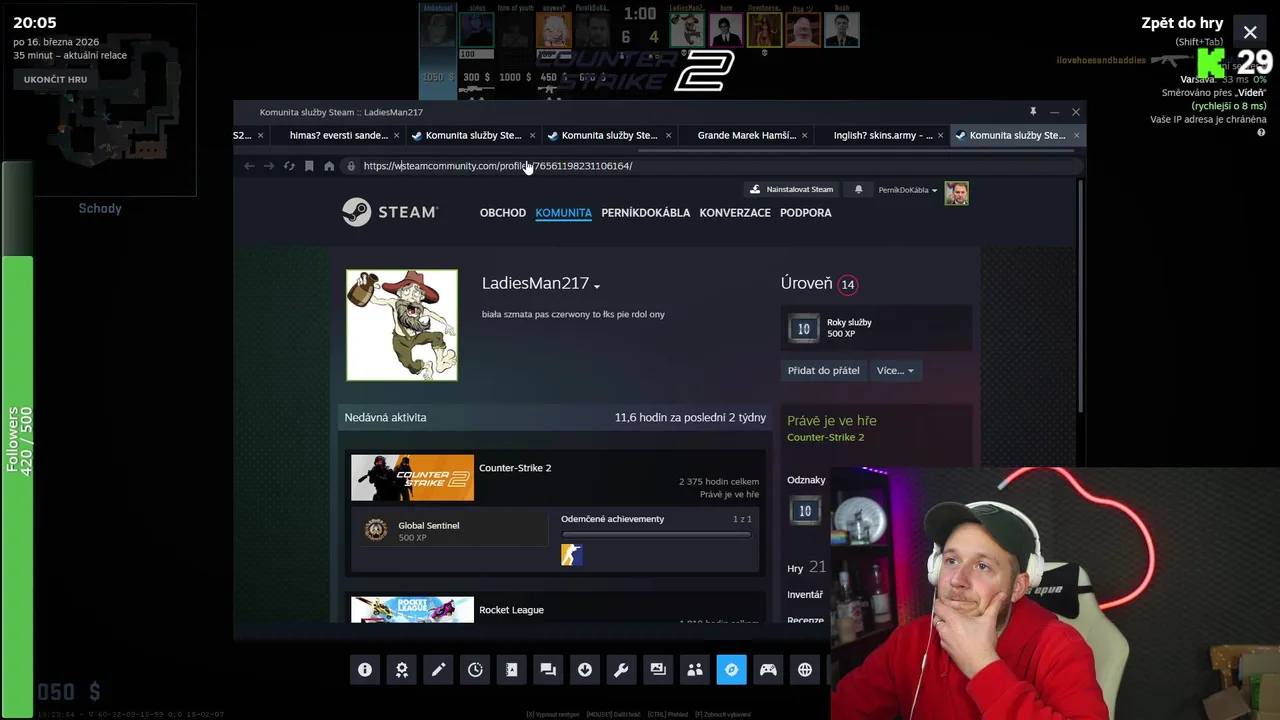
Task: Click the achievements progress bar under Odemčené achievementy
Action: (656, 535)
